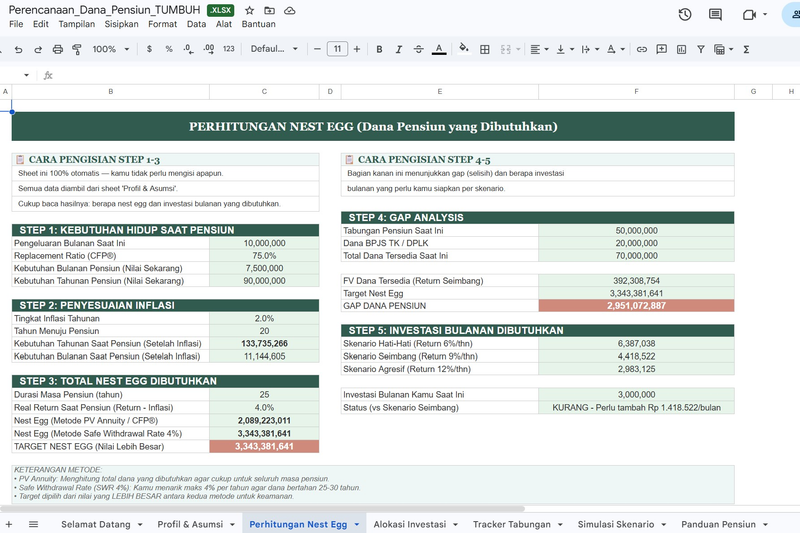Open filter views dropdown
The height and width of the screenshot is (533, 800).
[731, 49]
